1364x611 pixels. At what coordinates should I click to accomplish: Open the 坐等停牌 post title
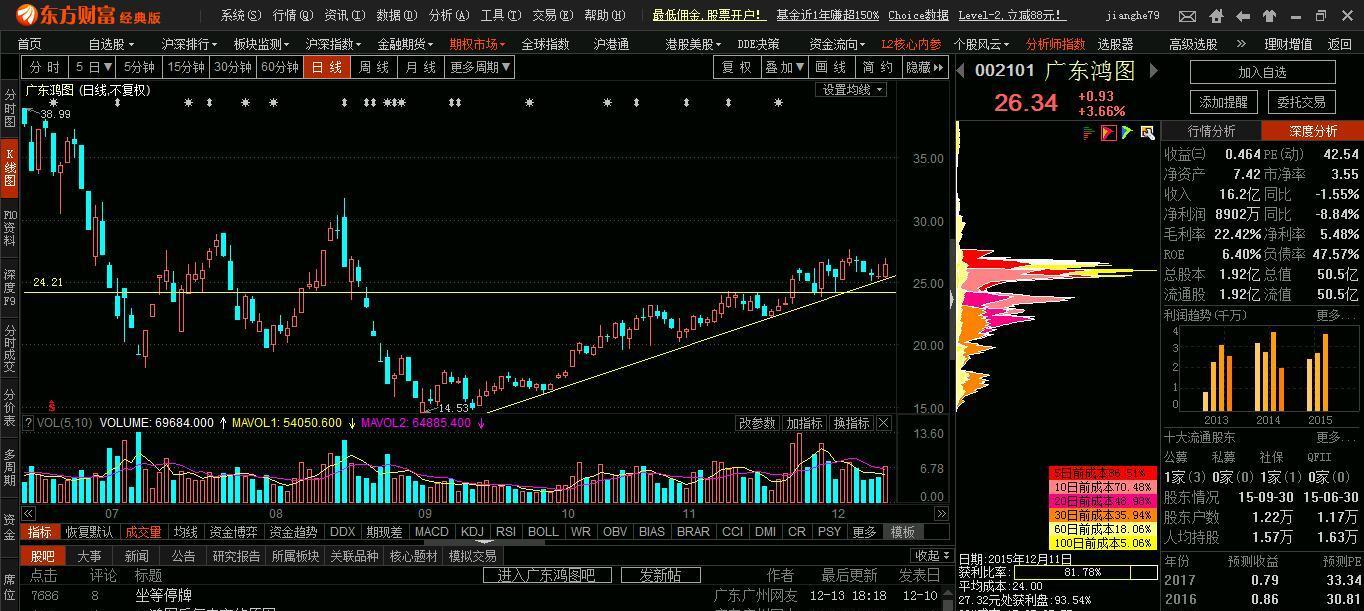pyautogui.click(x=164, y=596)
